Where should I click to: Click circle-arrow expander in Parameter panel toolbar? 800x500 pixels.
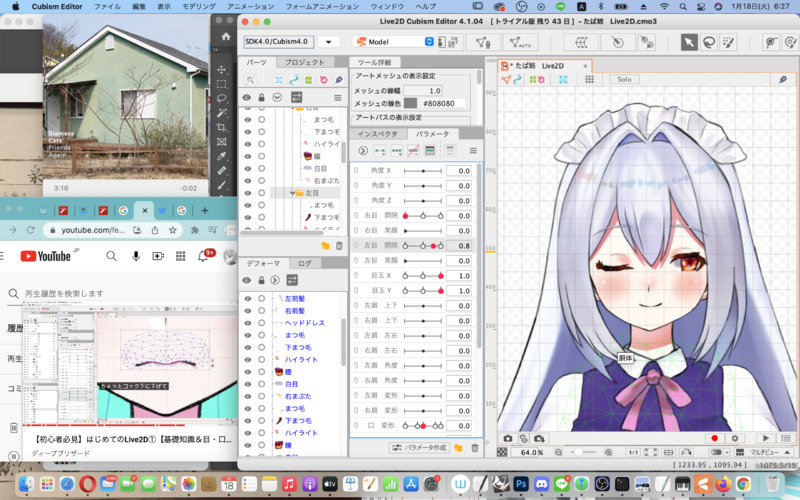pos(363,151)
